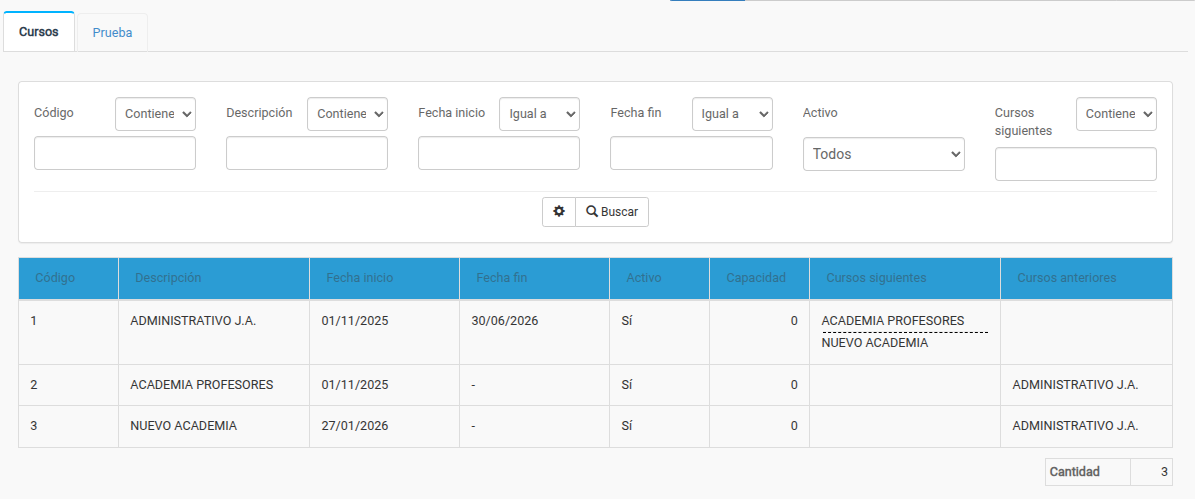Select the Cursos tab
This screenshot has height=499, width=1195.
[39, 32]
